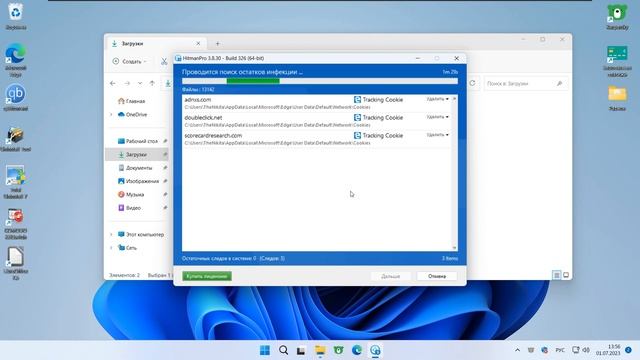Image resolution: width=640 pixels, height=360 pixels.
Task: Select the Загрузки tab in Explorer
Action: click(155, 44)
